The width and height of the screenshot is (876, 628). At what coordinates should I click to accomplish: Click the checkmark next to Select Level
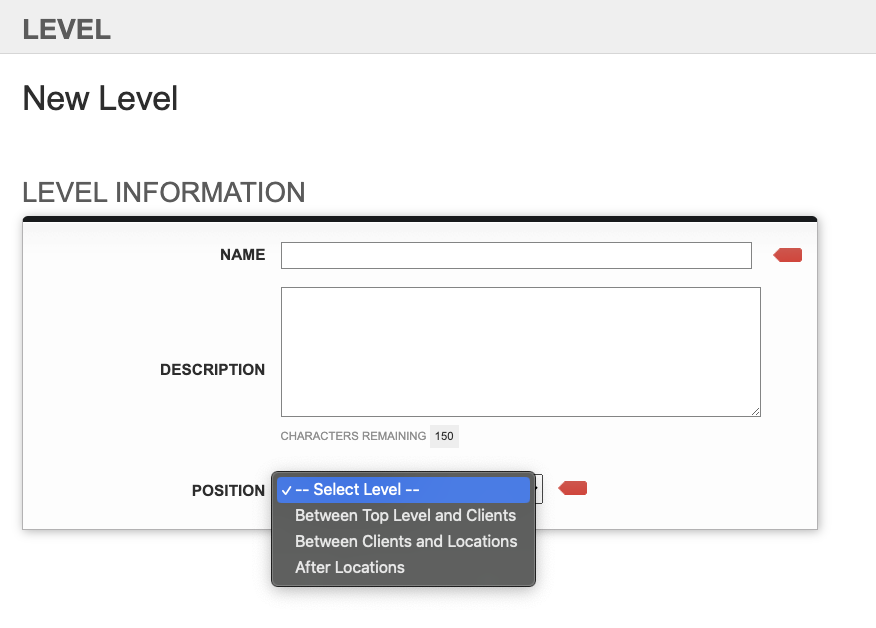287,491
